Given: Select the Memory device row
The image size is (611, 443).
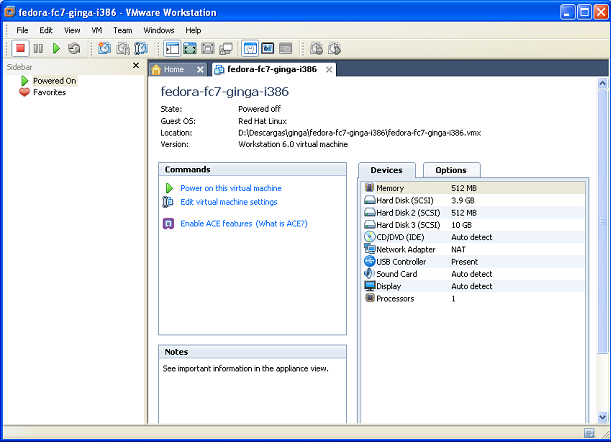Looking at the screenshot, I should click(473, 188).
